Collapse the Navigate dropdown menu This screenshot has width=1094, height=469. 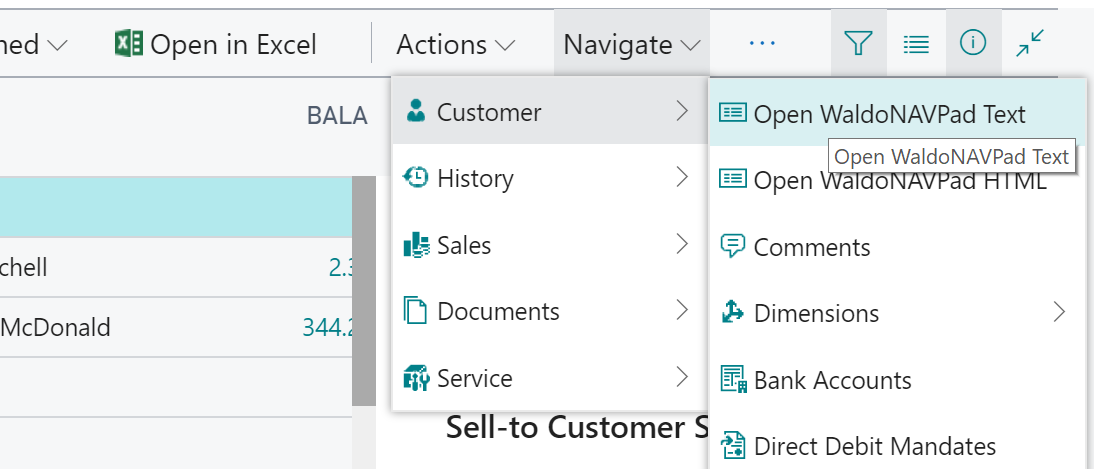coord(632,44)
